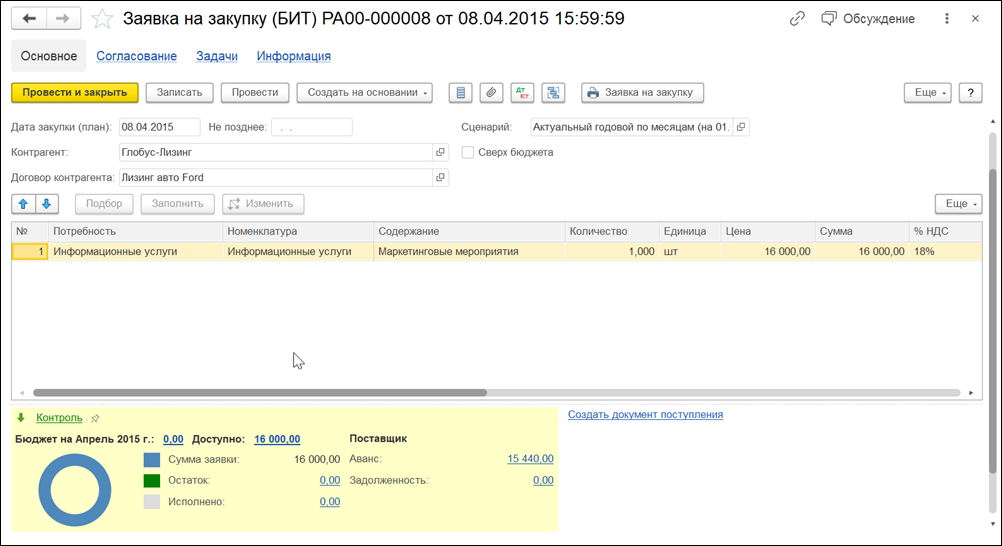Pin the Контроль panel with pushpin
This screenshot has width=1002, height=546.
[x=95, y=418]
